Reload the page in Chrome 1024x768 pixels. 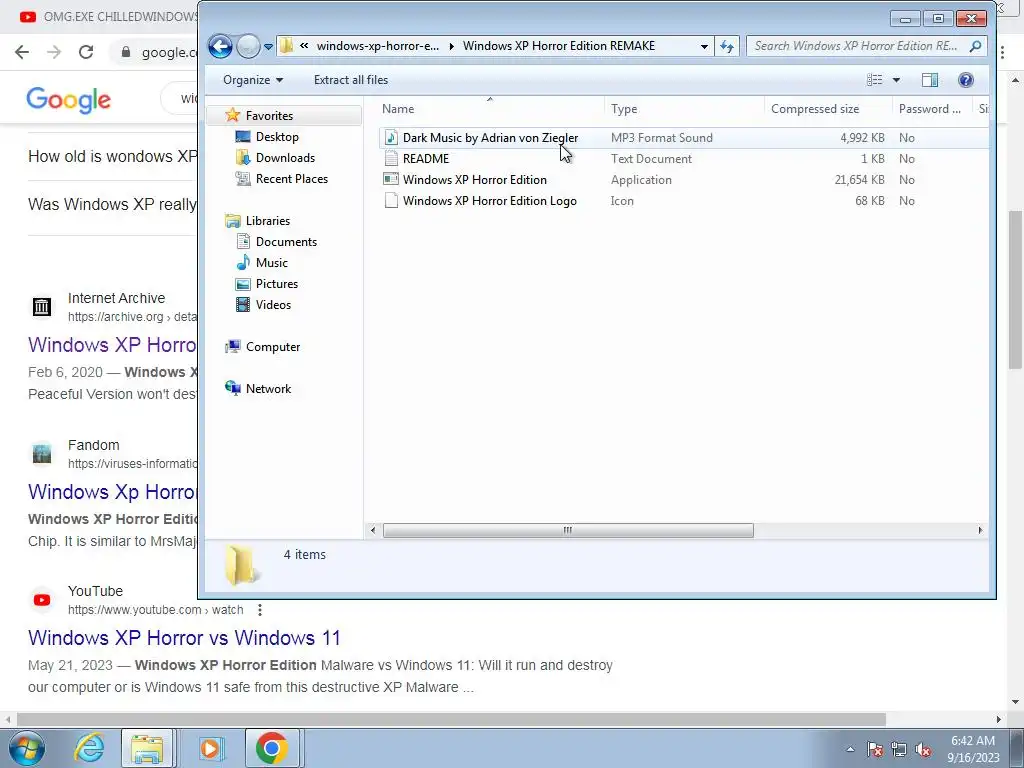[86, 52]
